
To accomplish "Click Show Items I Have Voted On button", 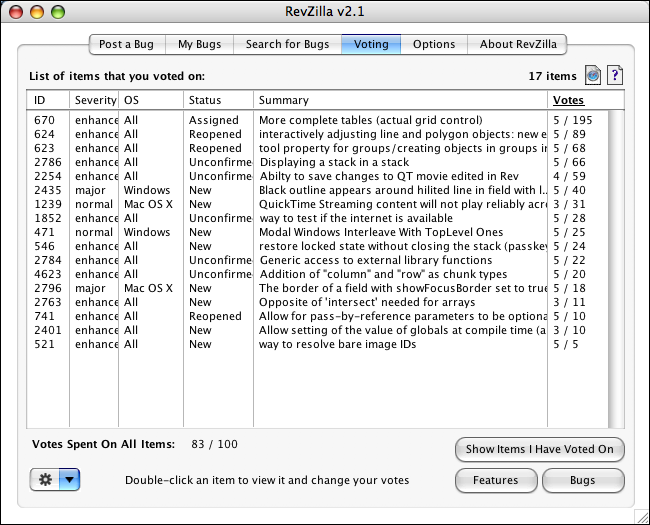I will (x=539, y=449).
